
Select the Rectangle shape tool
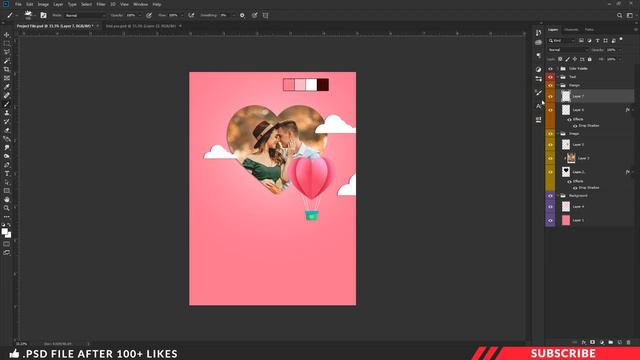[7, 191]
